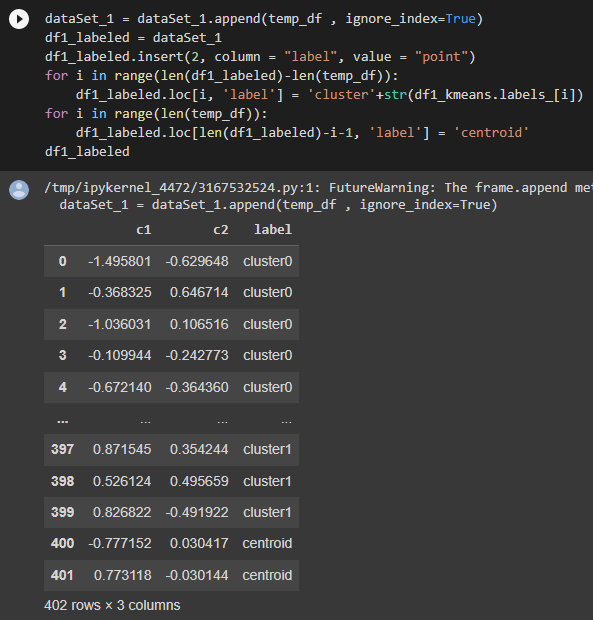Select the c1 column header

144,230
